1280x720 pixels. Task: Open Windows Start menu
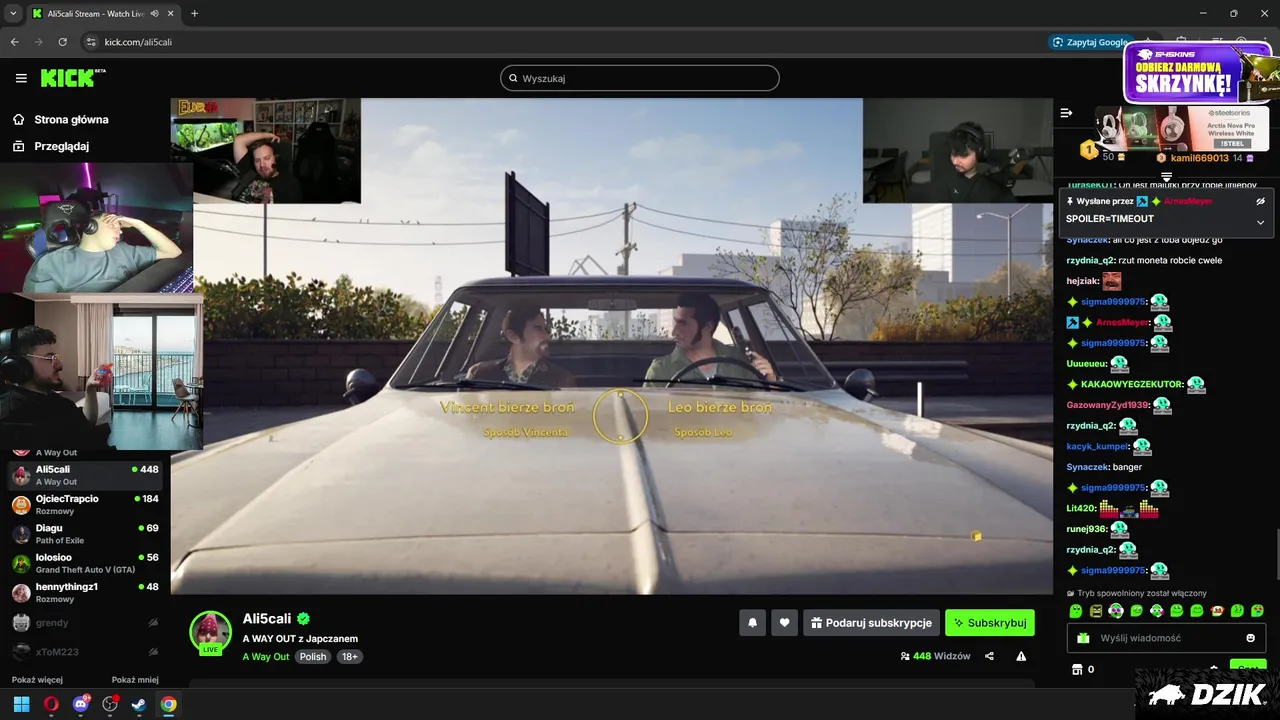21,704
